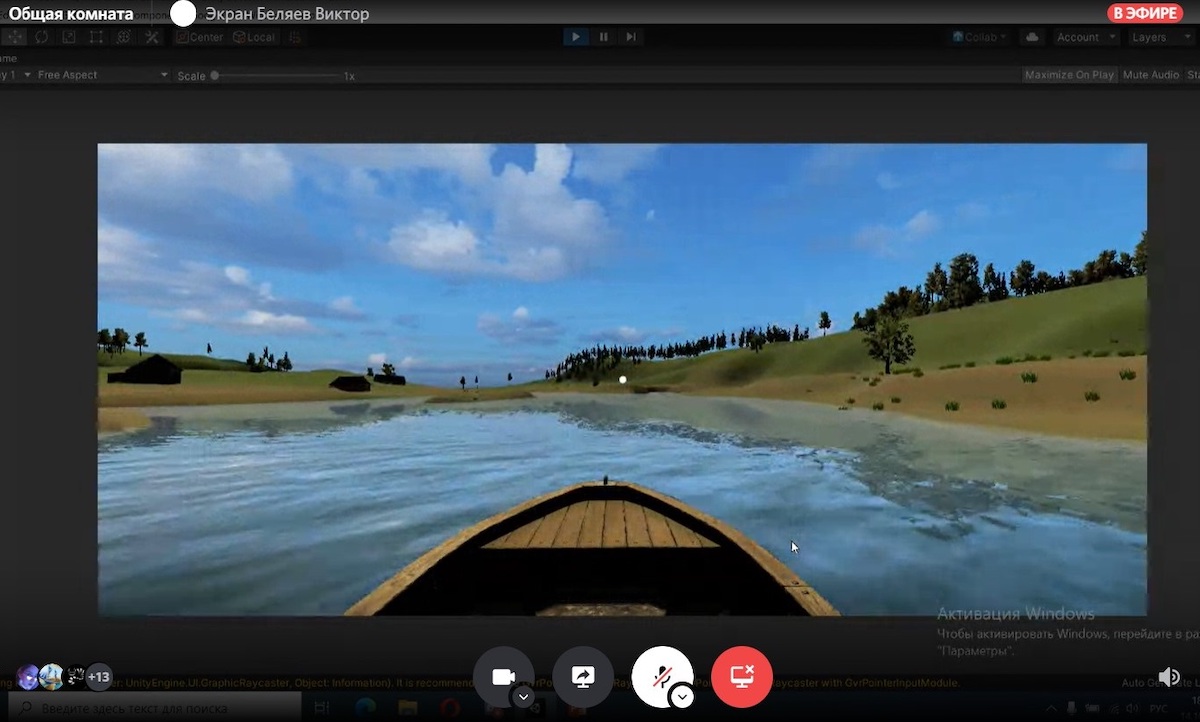Pause the Unity game preview
1200x722 pixels.
tap(603, 37)
